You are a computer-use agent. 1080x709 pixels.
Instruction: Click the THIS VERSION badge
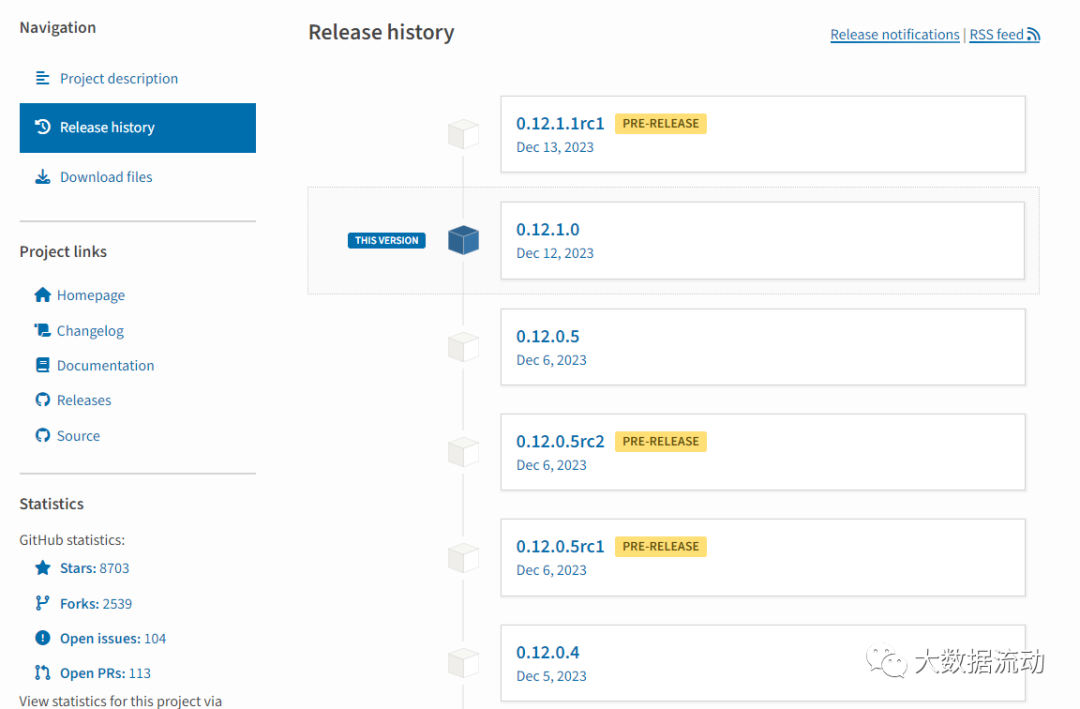pyautogui.click(x=386, y=240)
